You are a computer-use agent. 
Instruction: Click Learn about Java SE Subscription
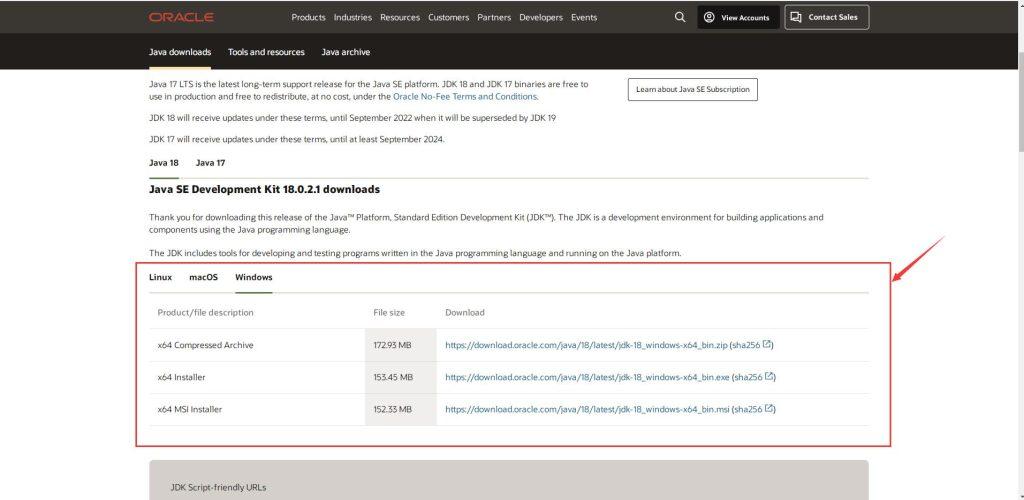692,89
